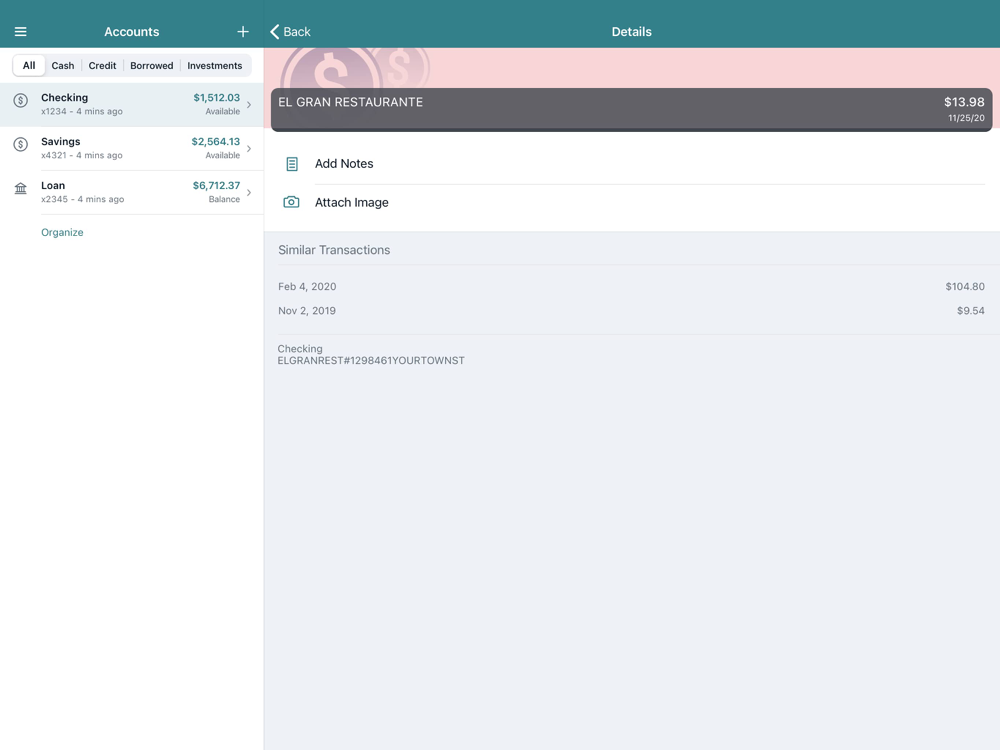Viewport: 1000px width, 750px height.
Task: Switch to the Borrowed tab
Action: (152, 66)
